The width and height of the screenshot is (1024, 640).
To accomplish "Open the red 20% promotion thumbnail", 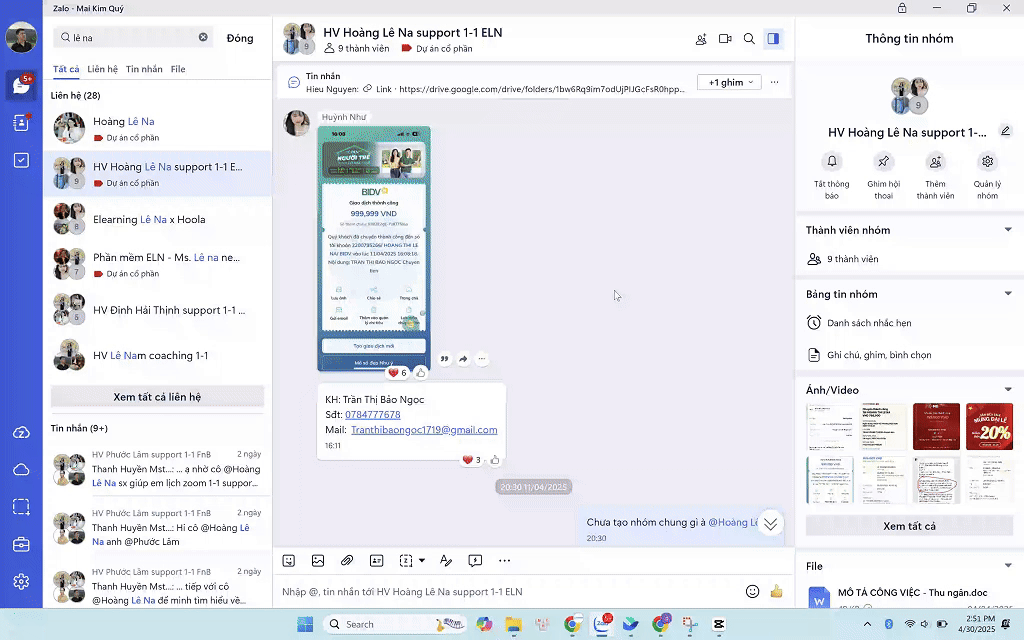I will 989,426.
